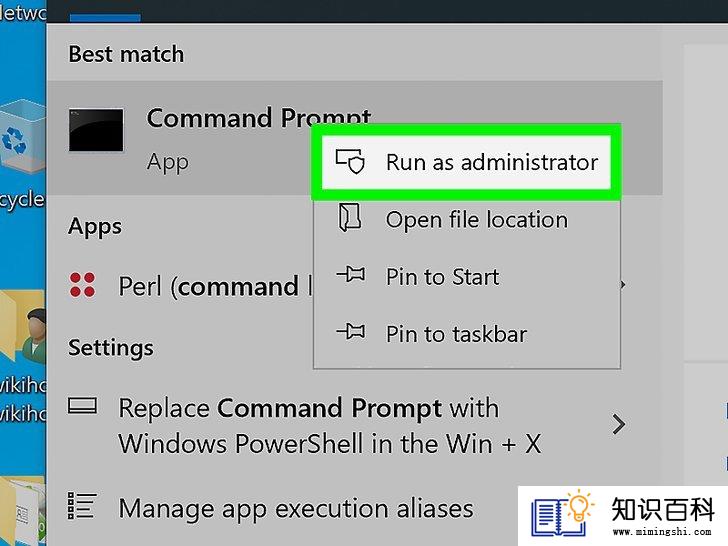The height and width of the screenshot is (546, 728).
Task: Select Pin to taskbar menu entry
Action: (x=467, y=334)
